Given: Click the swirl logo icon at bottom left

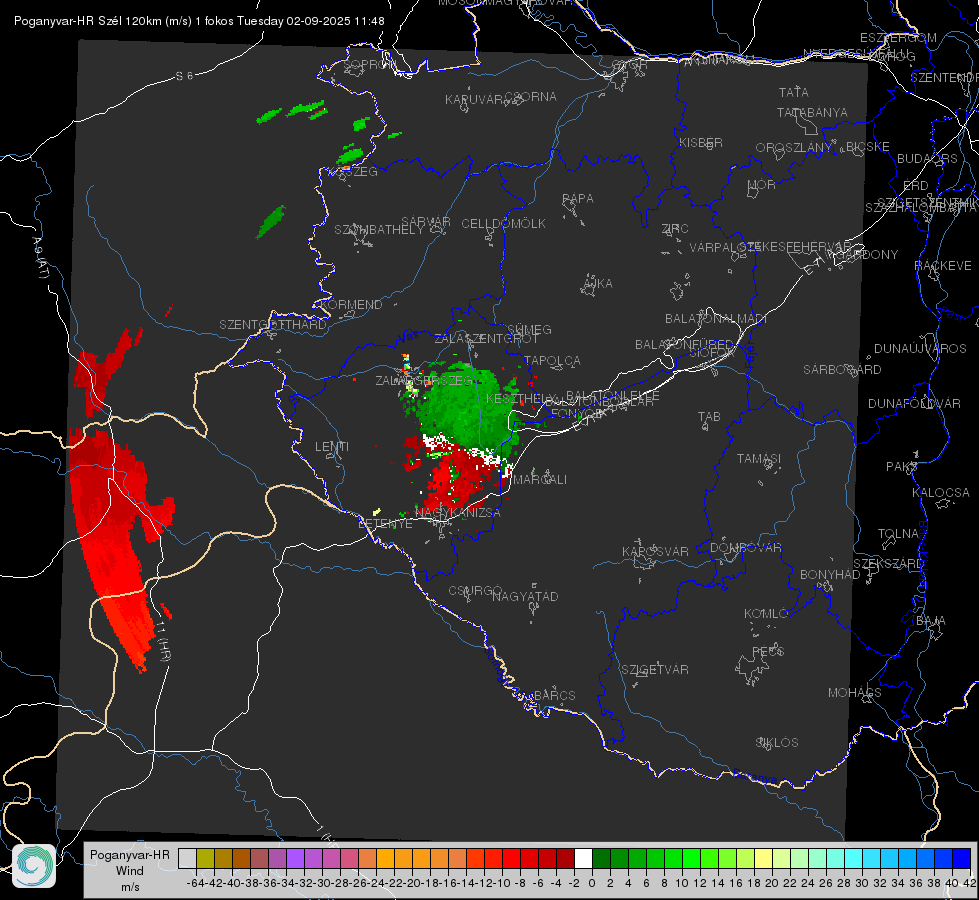Looking at the screenshot, I should tap(34, 865).
